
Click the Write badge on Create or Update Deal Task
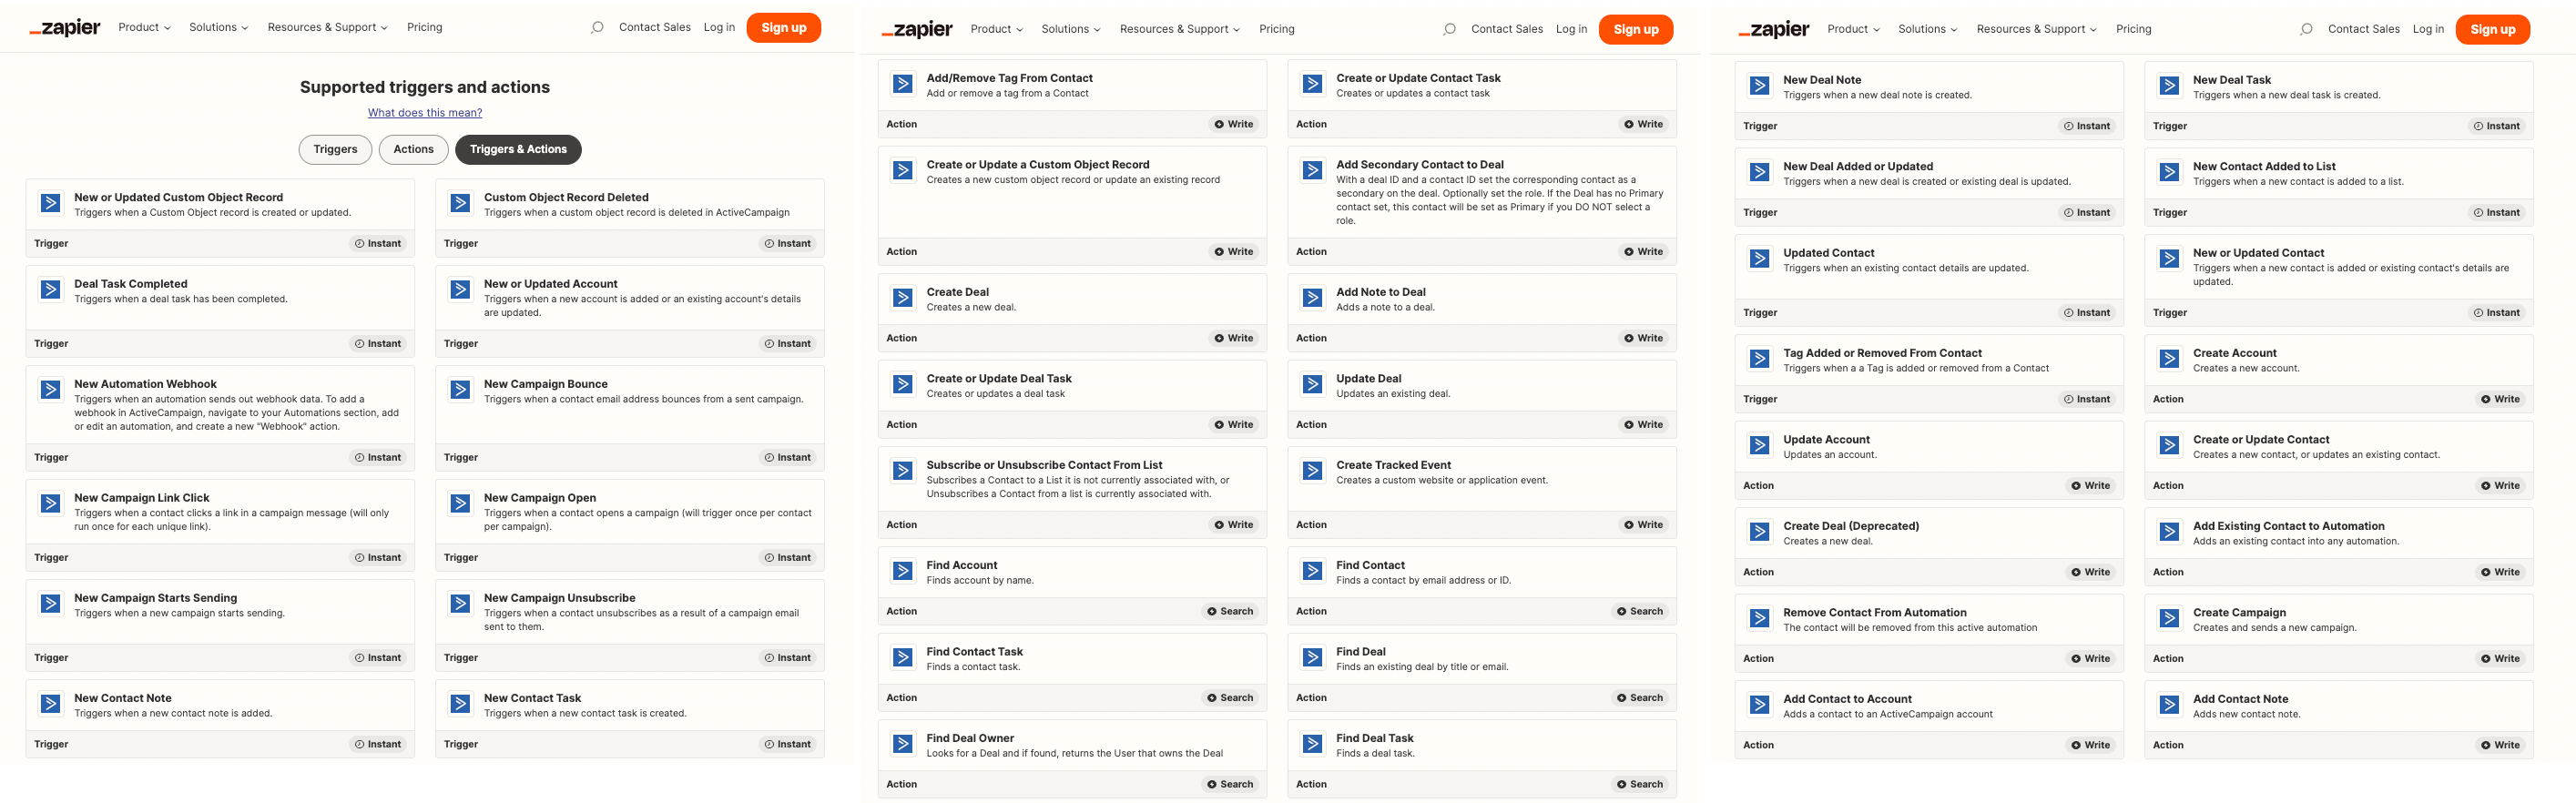pyautogui.click(x=1234, y=425)
